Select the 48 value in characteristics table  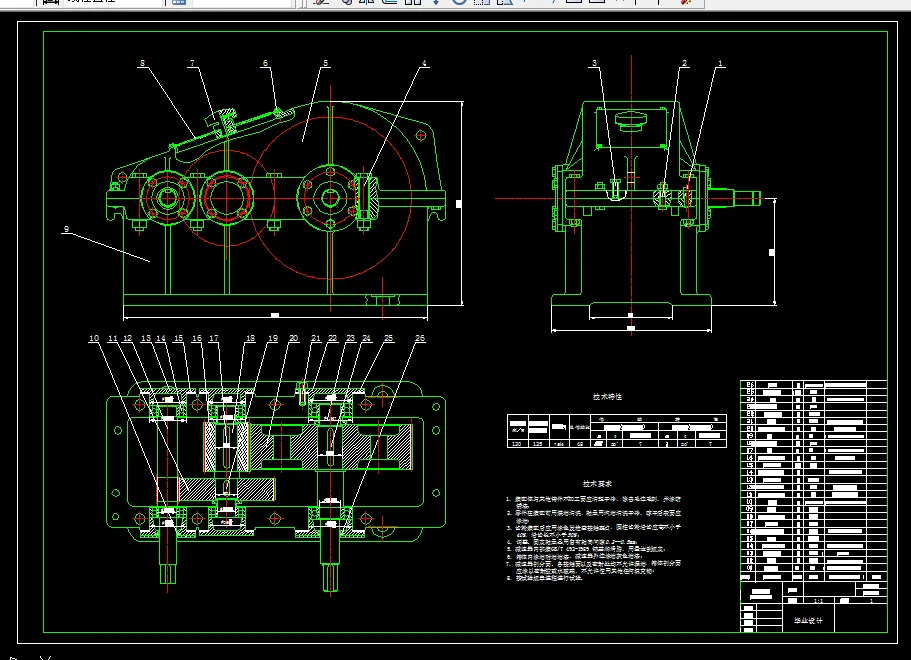point(580,443)
